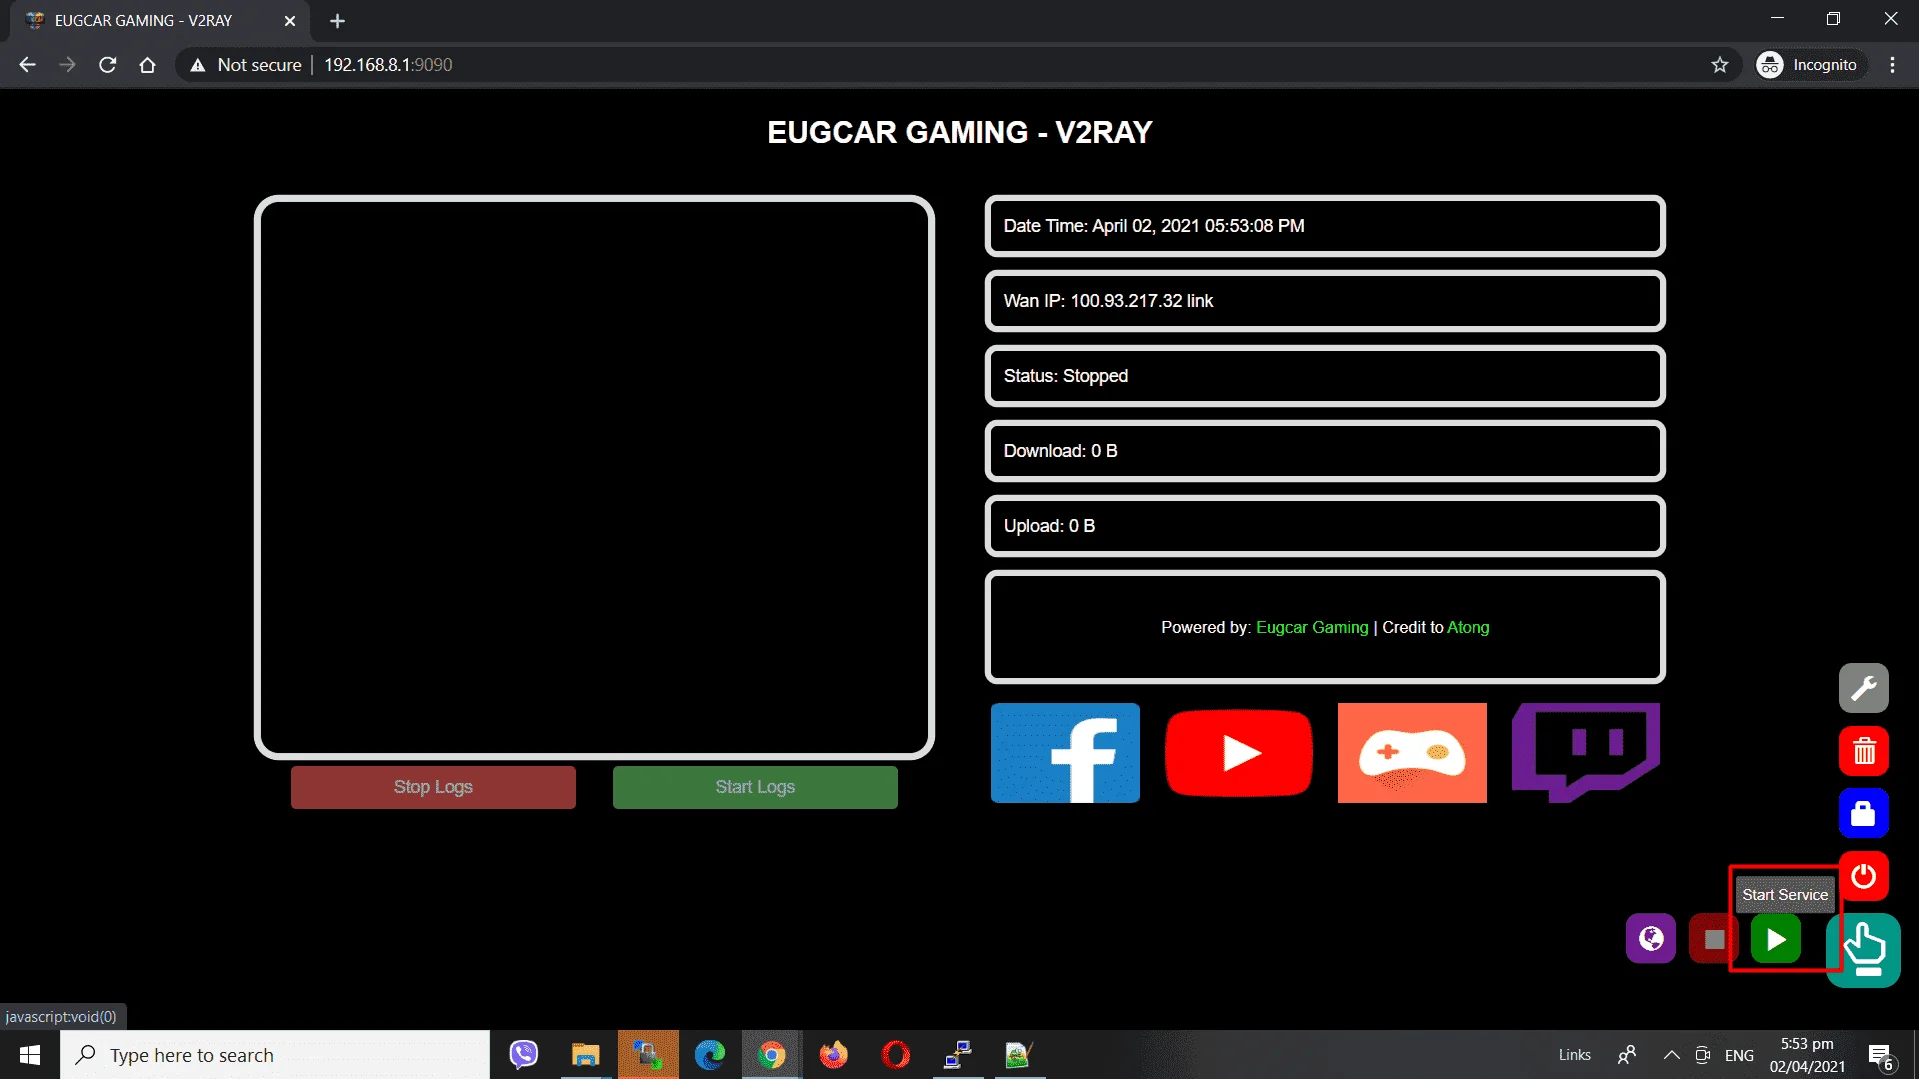
Task: Click the Incognito profile button
Action: [1811, 65]
